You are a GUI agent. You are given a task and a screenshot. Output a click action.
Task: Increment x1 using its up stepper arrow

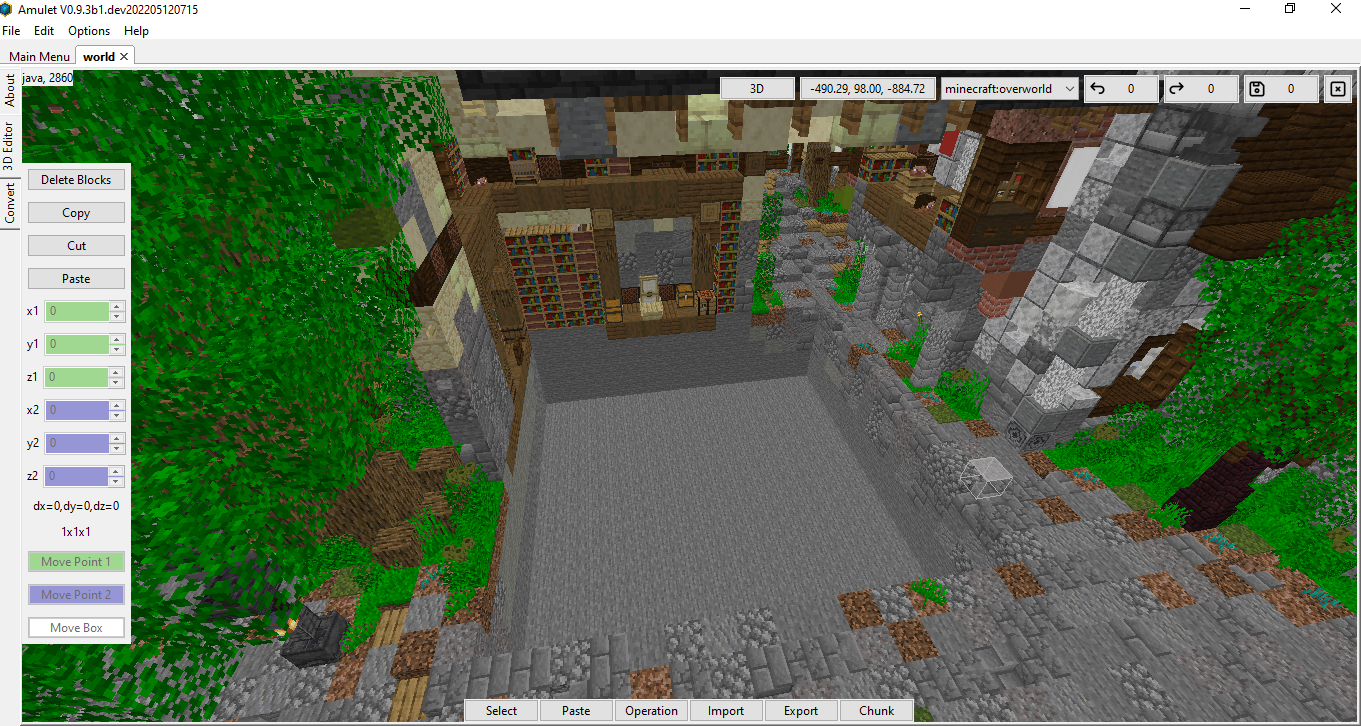[118, 306]
